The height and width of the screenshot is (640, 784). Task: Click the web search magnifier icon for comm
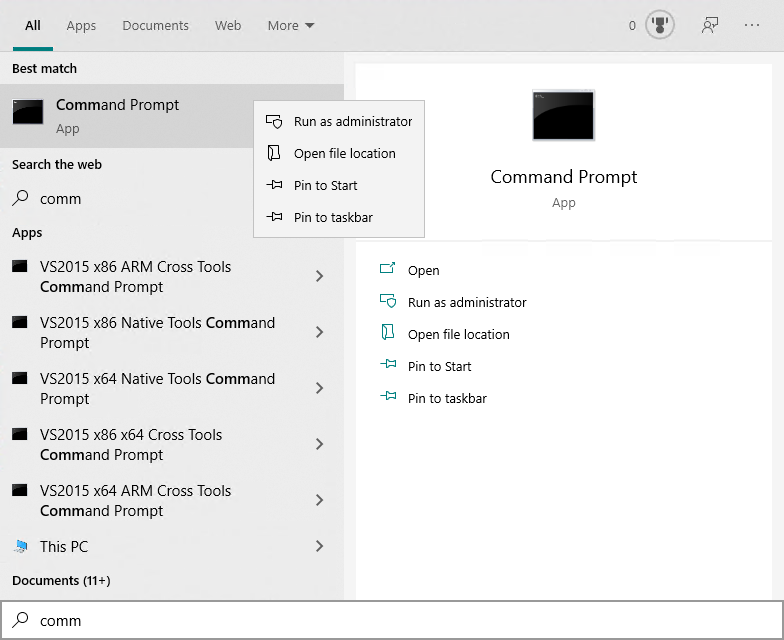click(x=21, y=199)
